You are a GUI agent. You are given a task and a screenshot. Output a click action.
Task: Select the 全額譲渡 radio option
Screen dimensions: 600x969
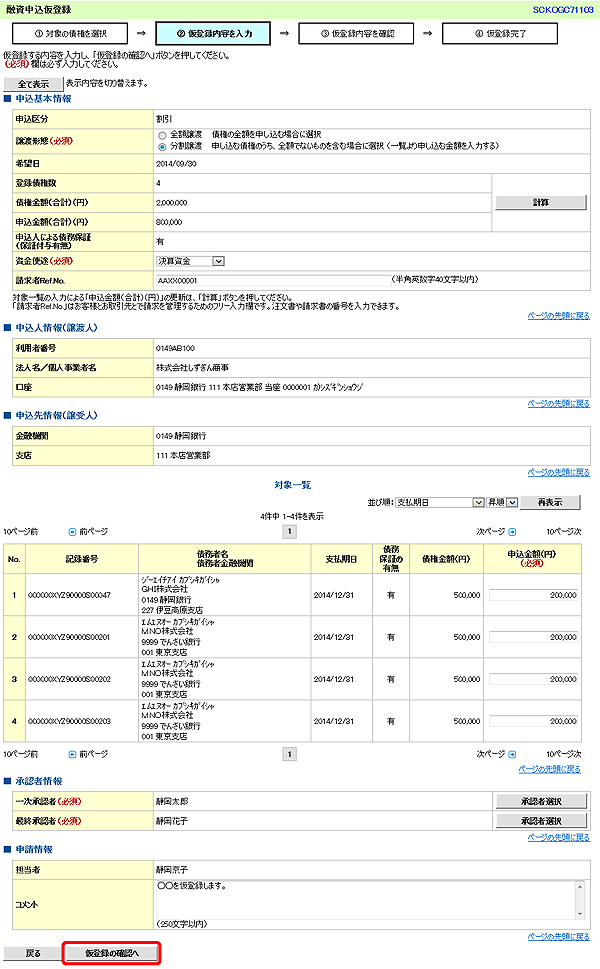coord(162,134)
